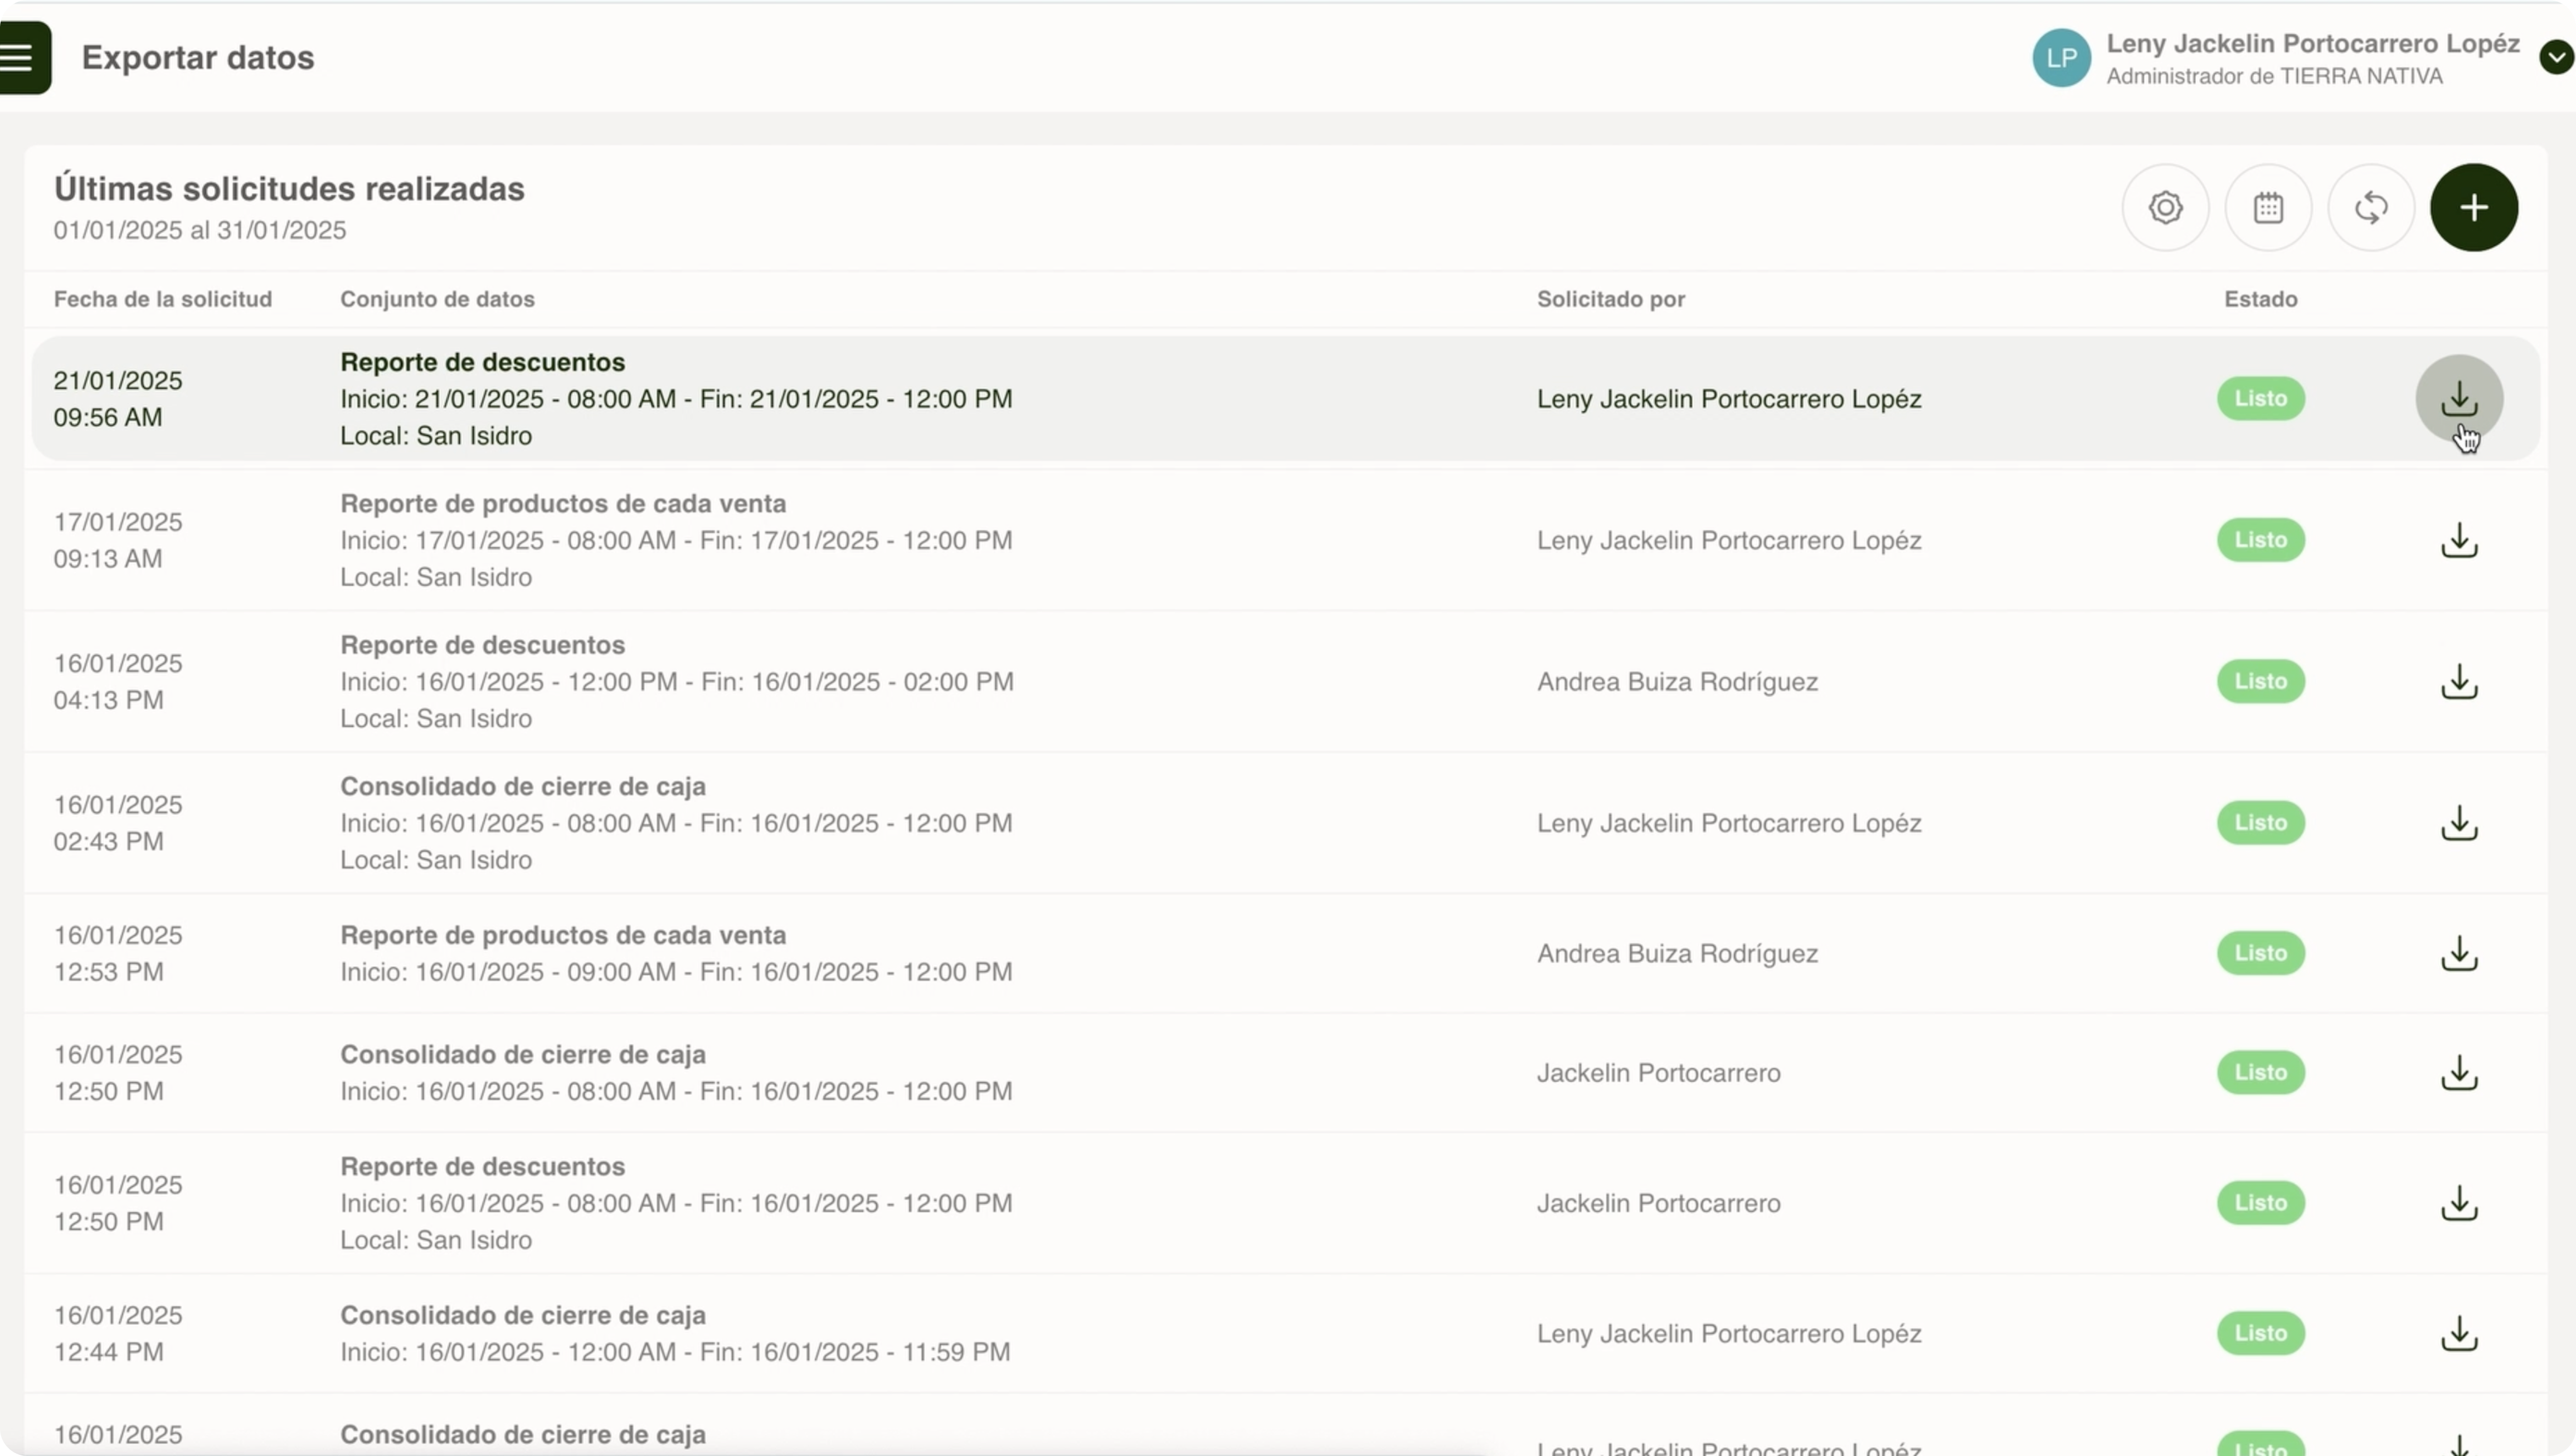Click the LP user avatar
Image resolution: width=2576 pixels, height=1456 pixels.
[2061, 58]
